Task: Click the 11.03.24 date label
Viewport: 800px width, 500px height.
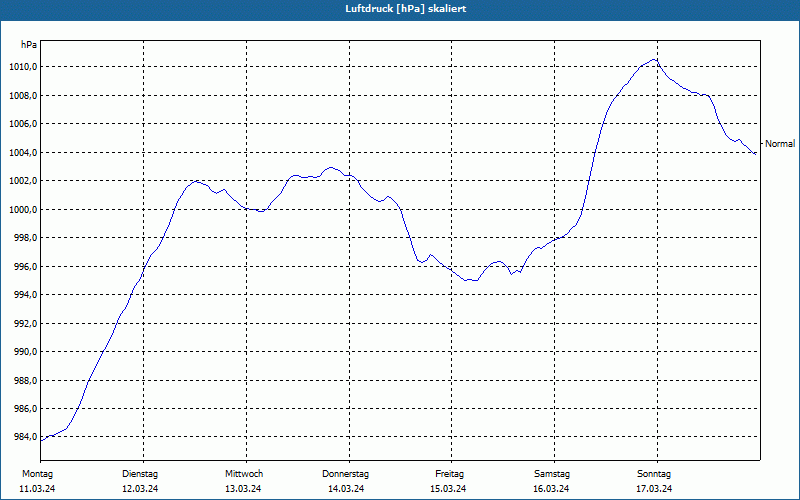Action: tap(37, 489)
